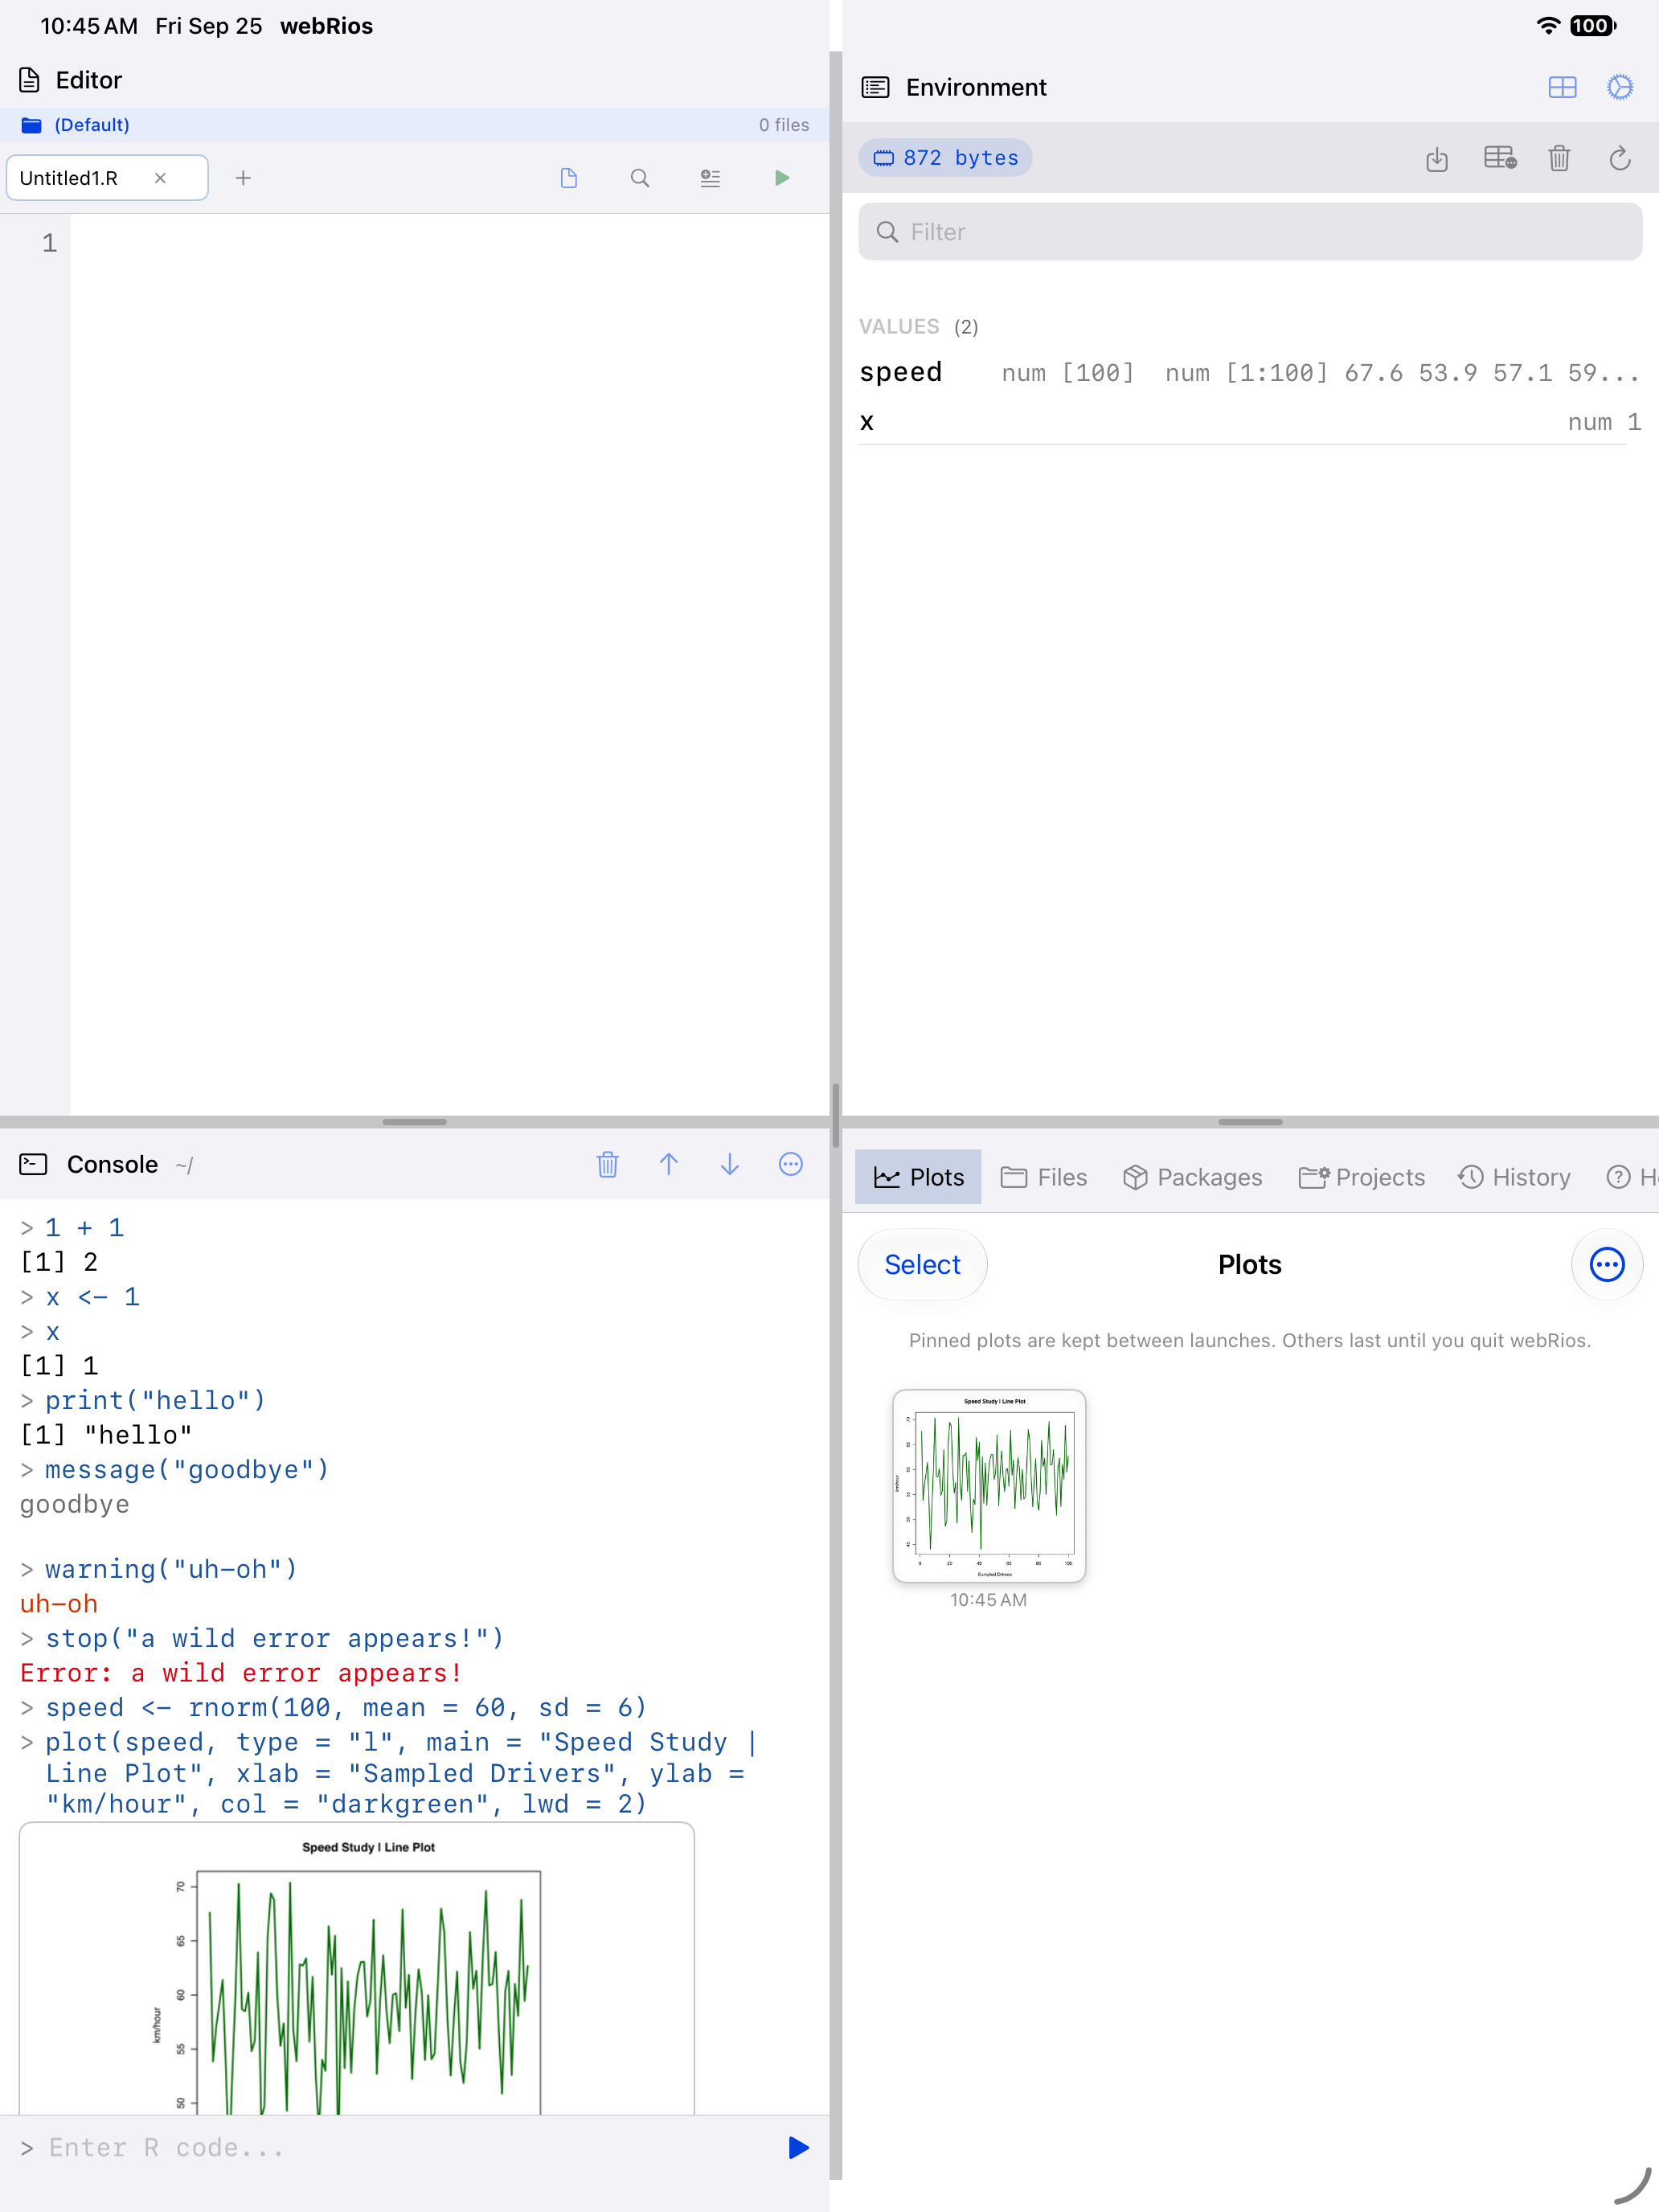This screenshot has width=1659, height=2212.
Task: Open the console more options ellipsis
Action: [791, 1164]
